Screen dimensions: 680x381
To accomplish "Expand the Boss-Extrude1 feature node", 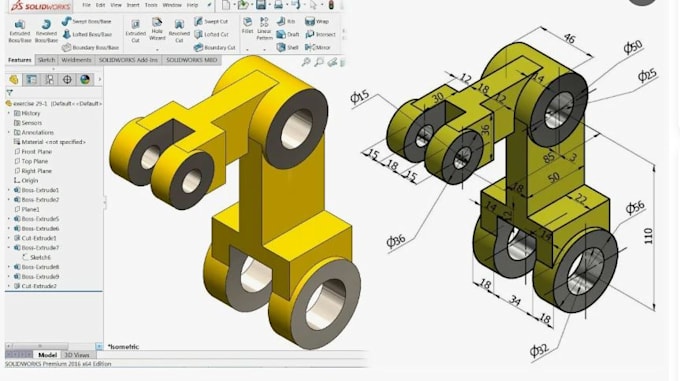I will (9, 190).
